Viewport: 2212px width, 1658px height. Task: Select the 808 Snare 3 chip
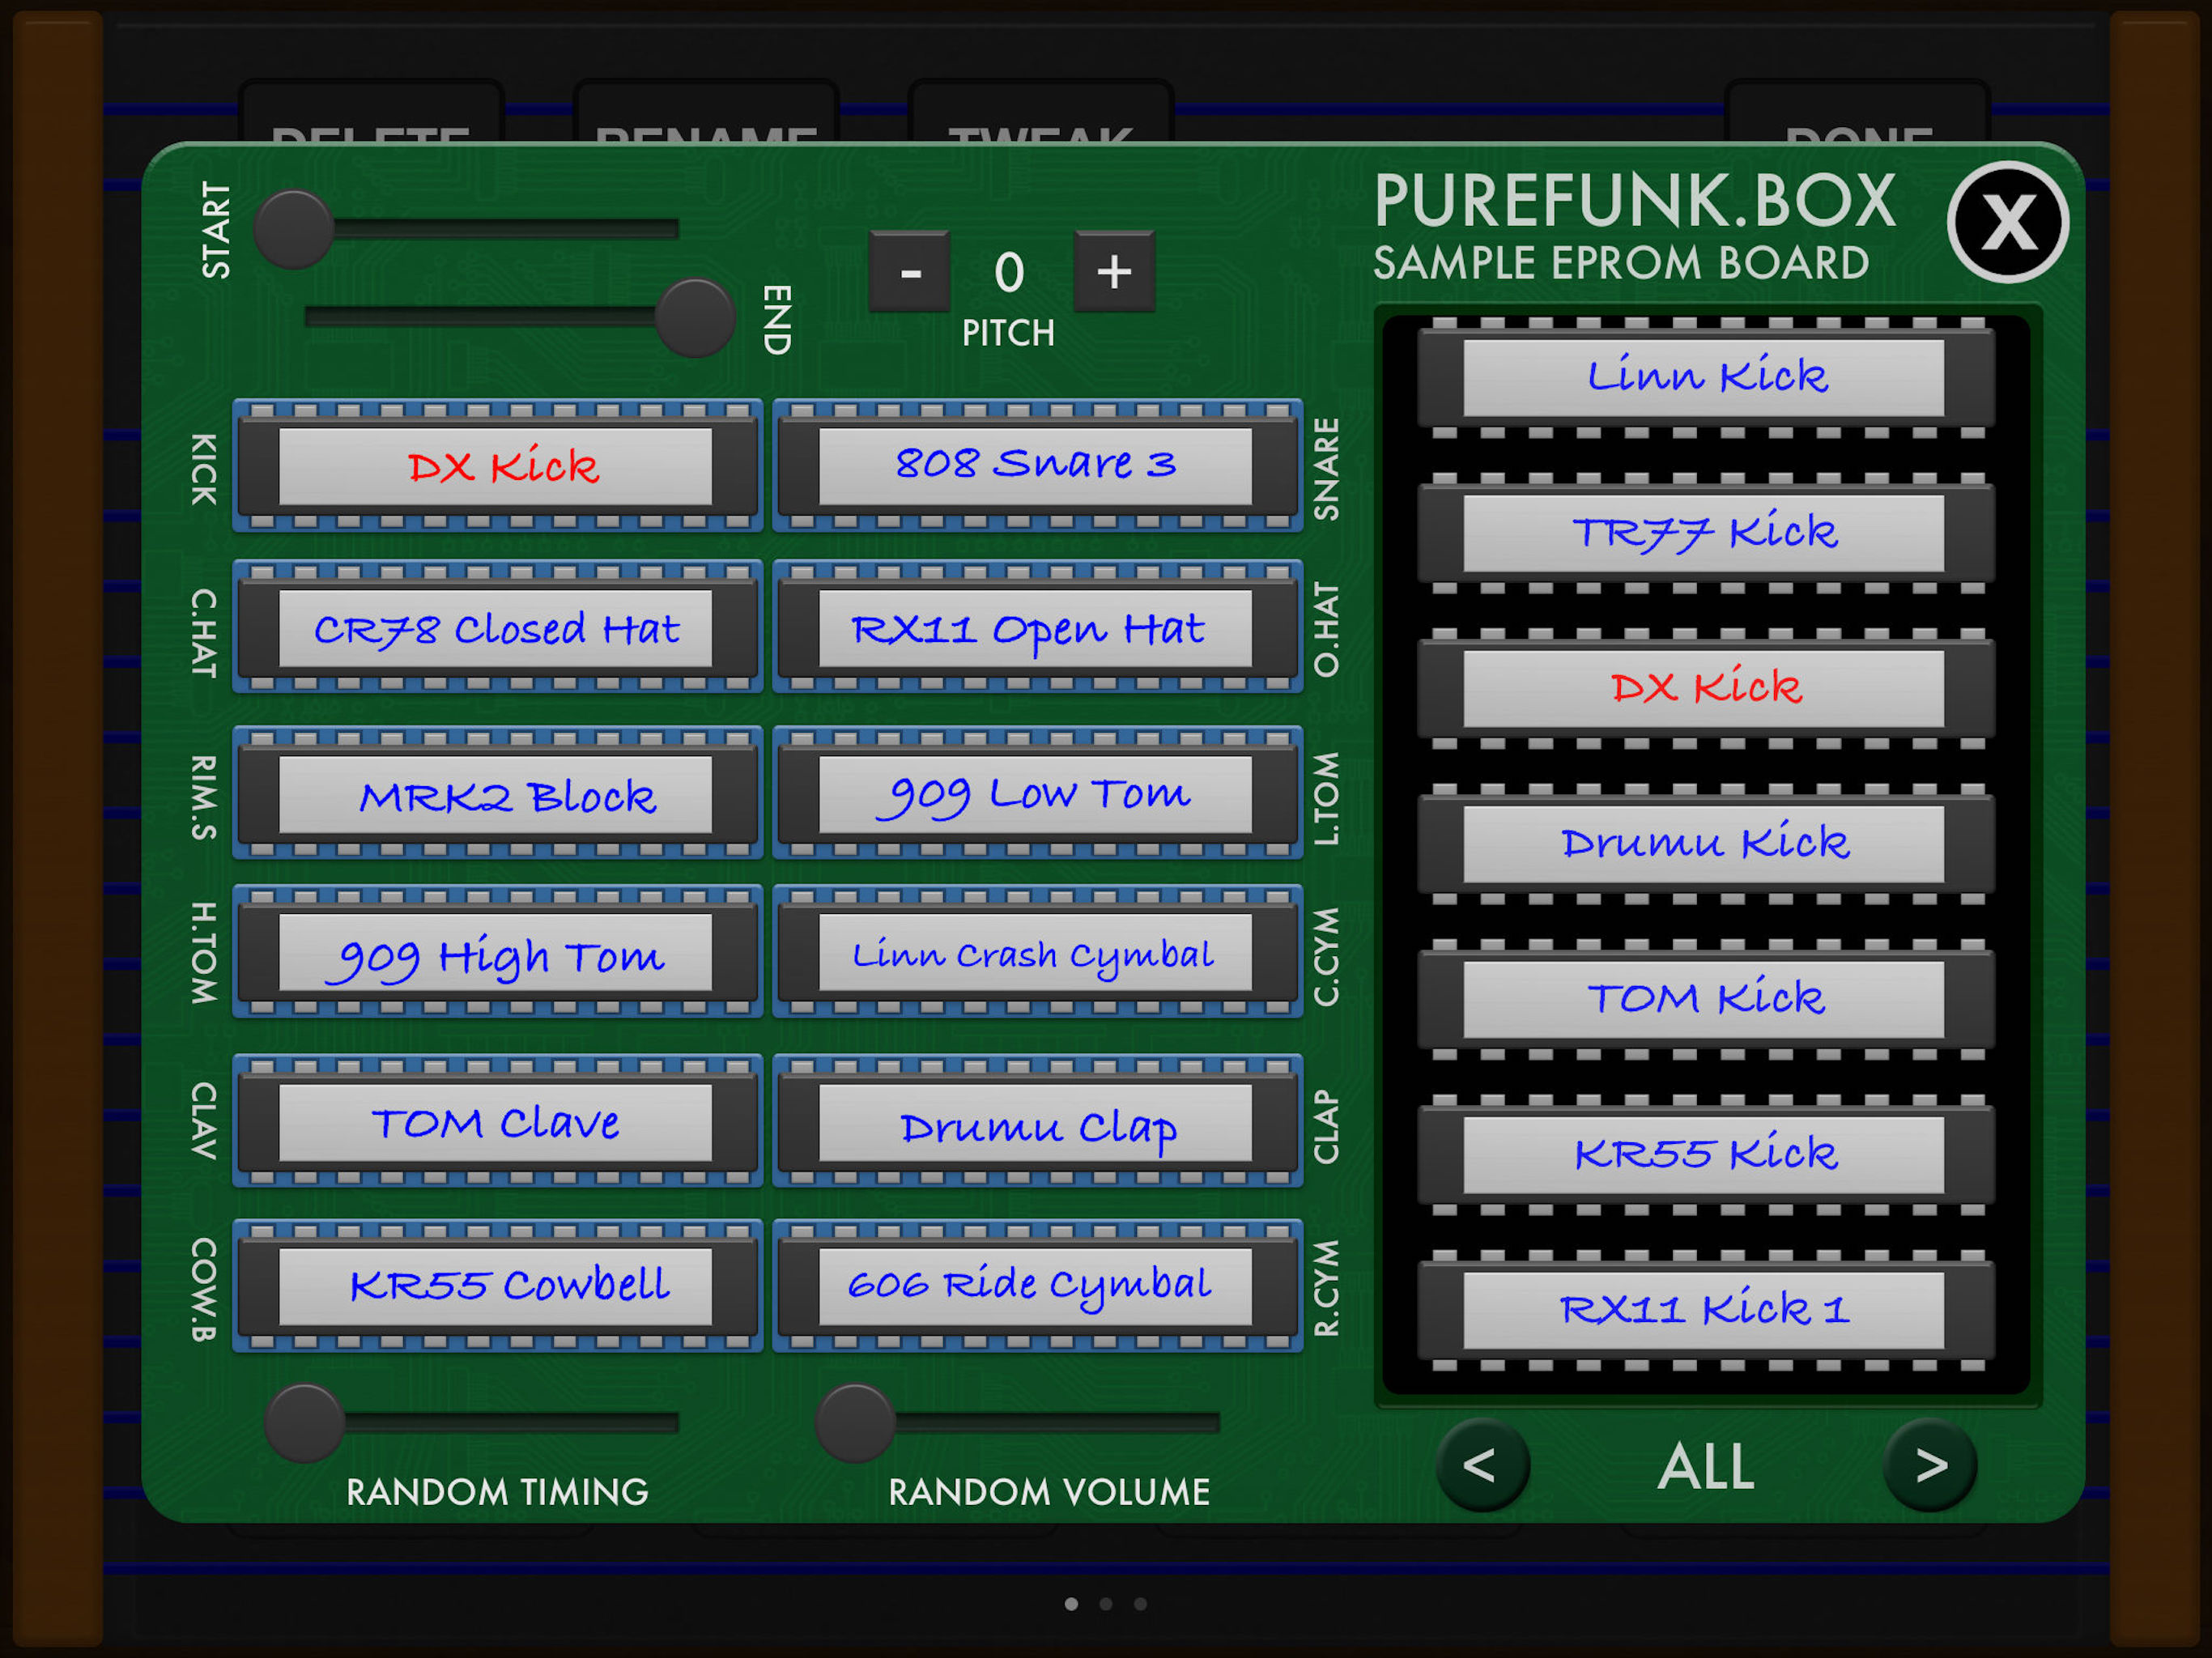point(1036,464)
